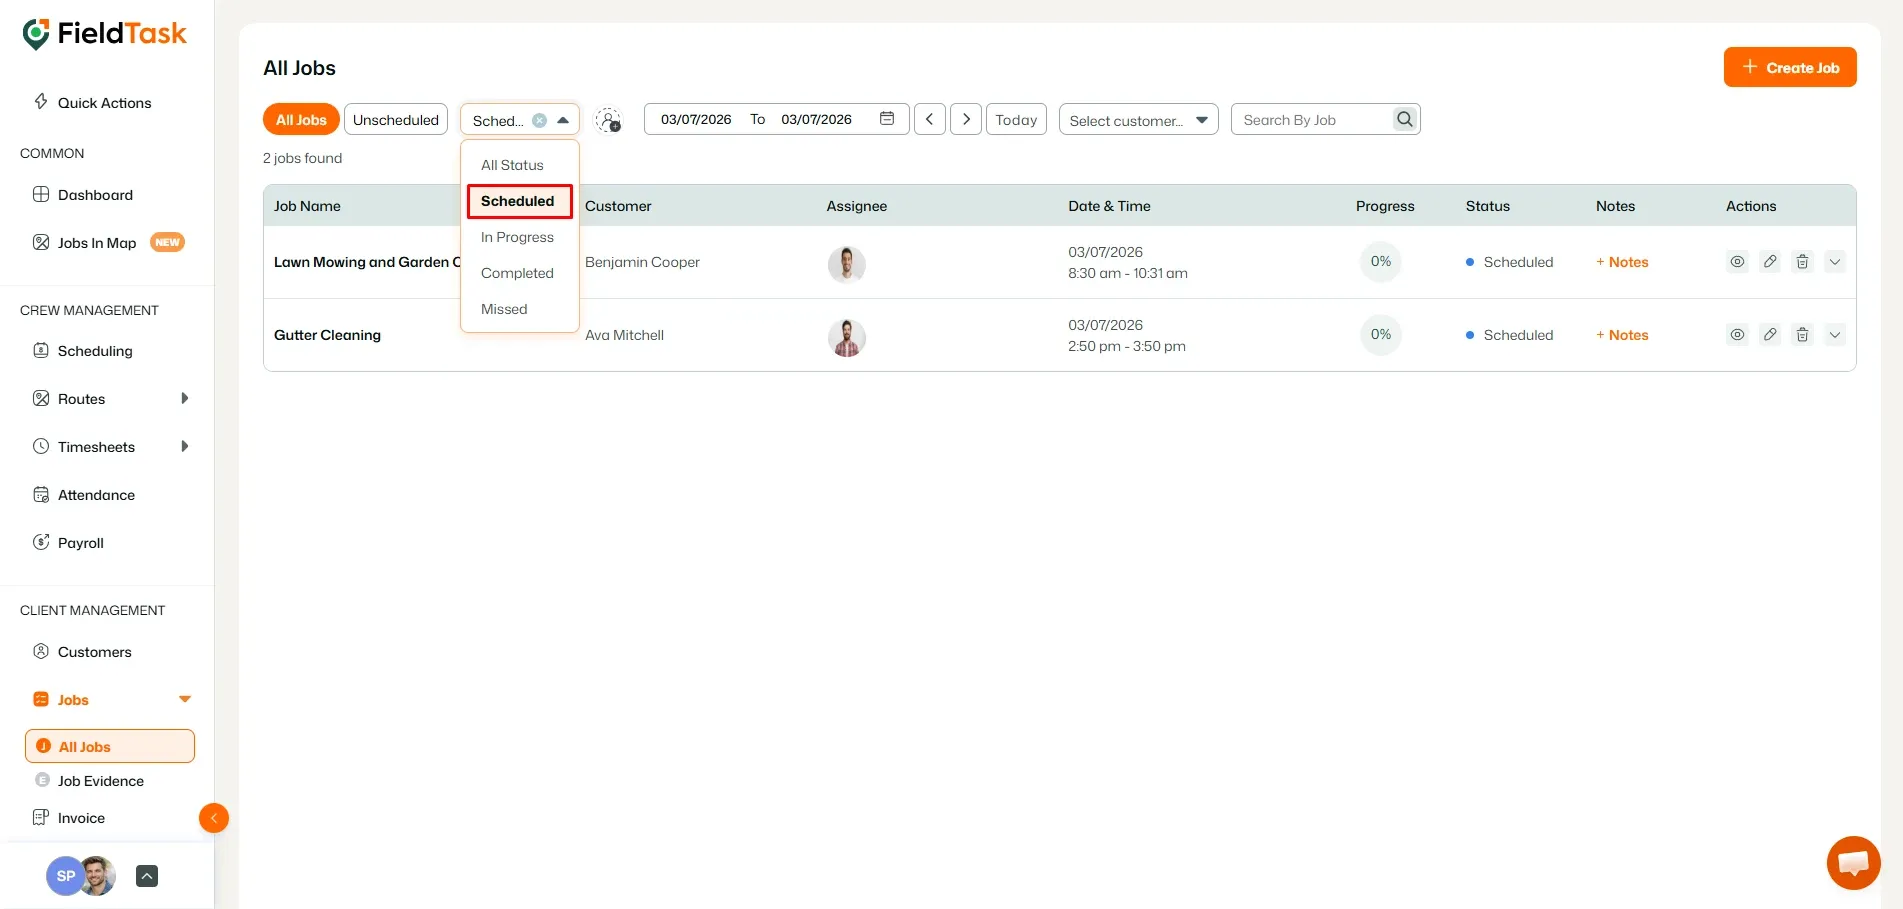
Task: Delete the Lawn Mowing job
Action: pos(1802,261)
